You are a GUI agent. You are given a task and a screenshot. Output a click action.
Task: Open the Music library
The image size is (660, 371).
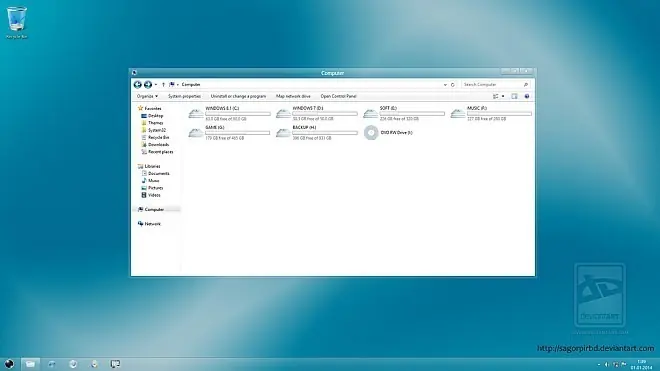150,181
